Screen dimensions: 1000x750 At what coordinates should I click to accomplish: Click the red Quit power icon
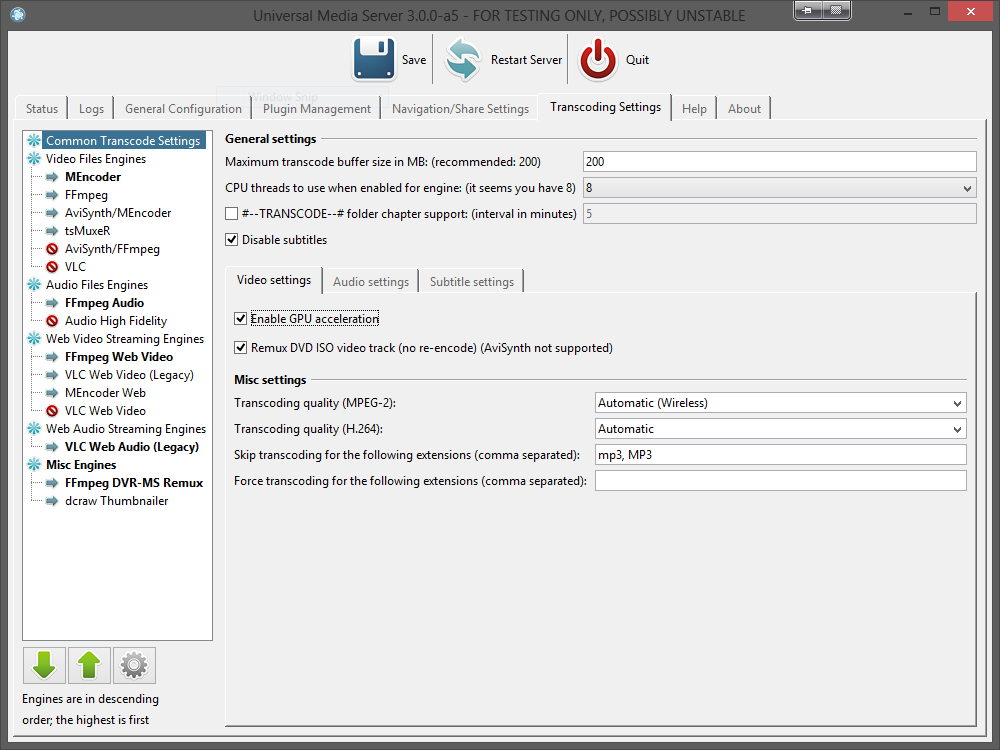point(598,59)
